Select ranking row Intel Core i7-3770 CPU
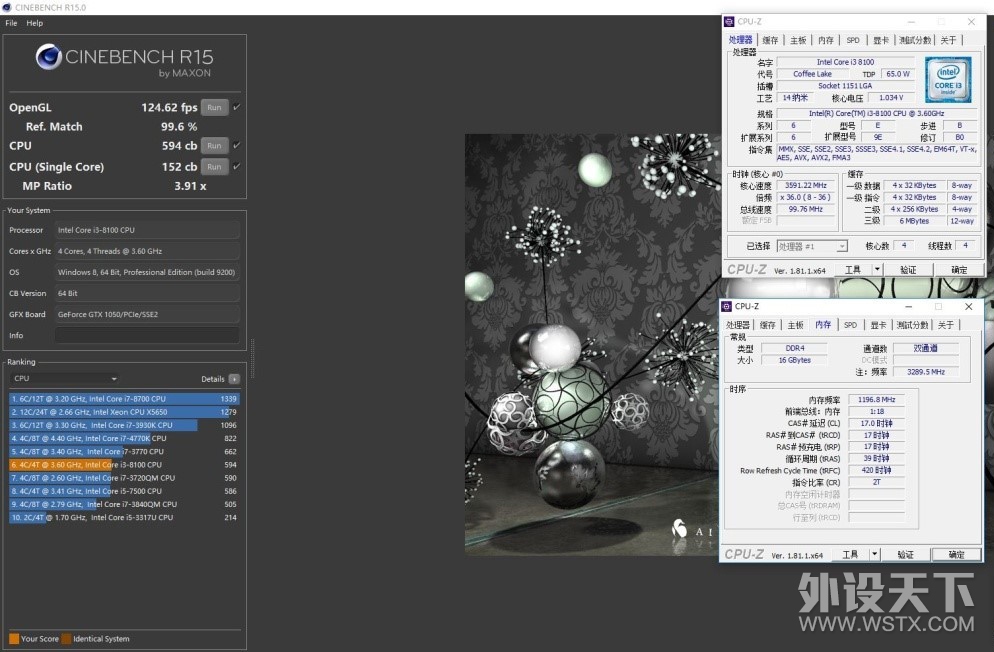Image resolution: width=994 pixels, height=652 pixels. point(124,452)
